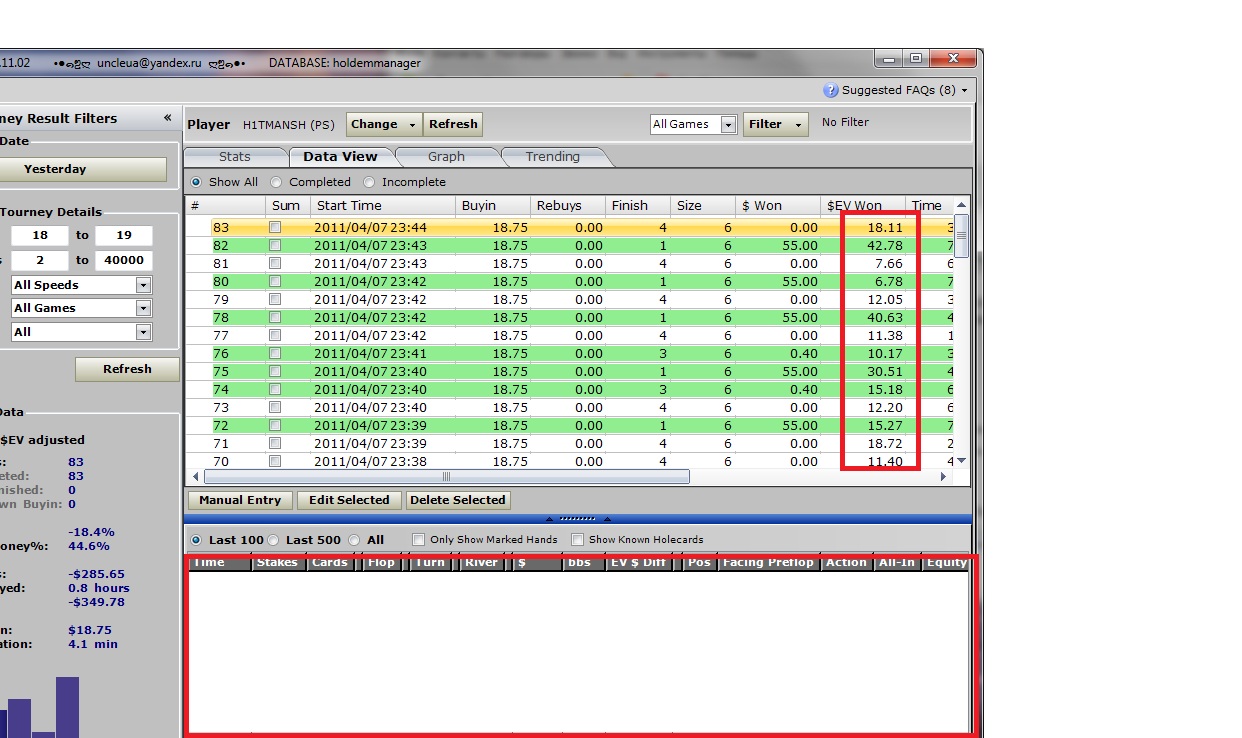
Task: Collapse the Tourney Result Filters panel
Action: pyautogui.click(x=167, y=118)
